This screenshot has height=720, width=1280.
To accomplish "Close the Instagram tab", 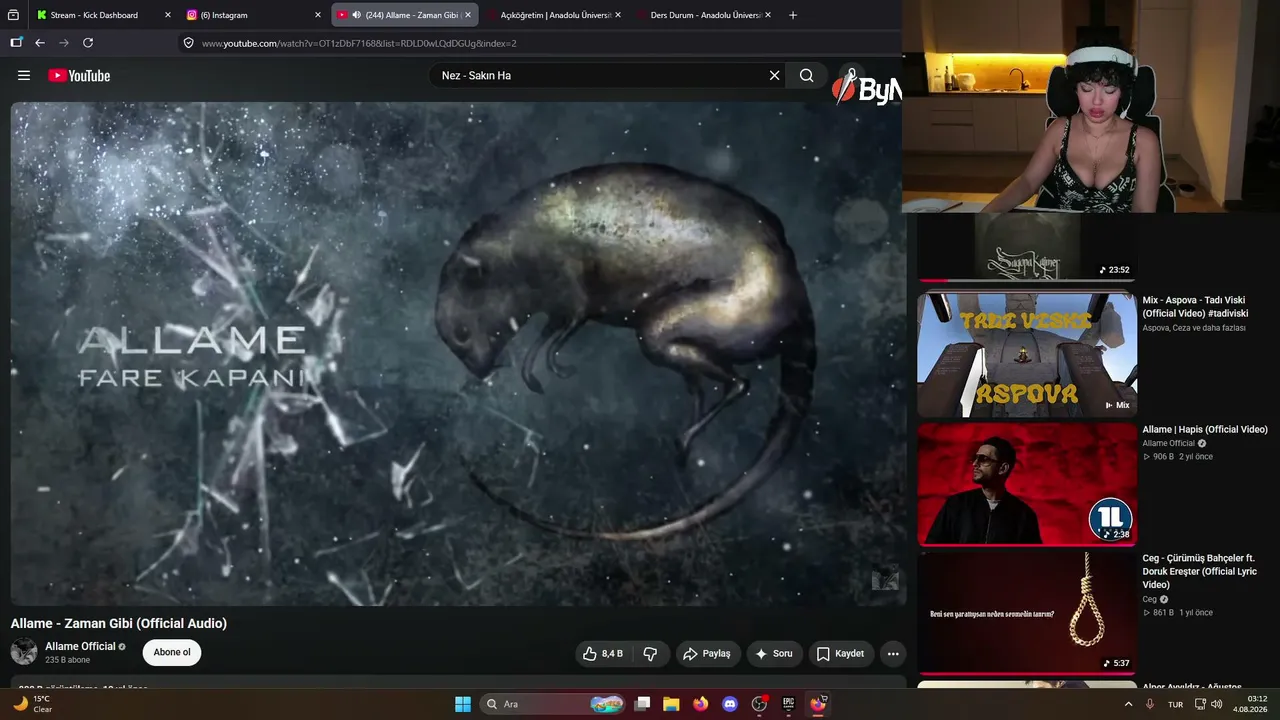I will click(x=318, y=15).
